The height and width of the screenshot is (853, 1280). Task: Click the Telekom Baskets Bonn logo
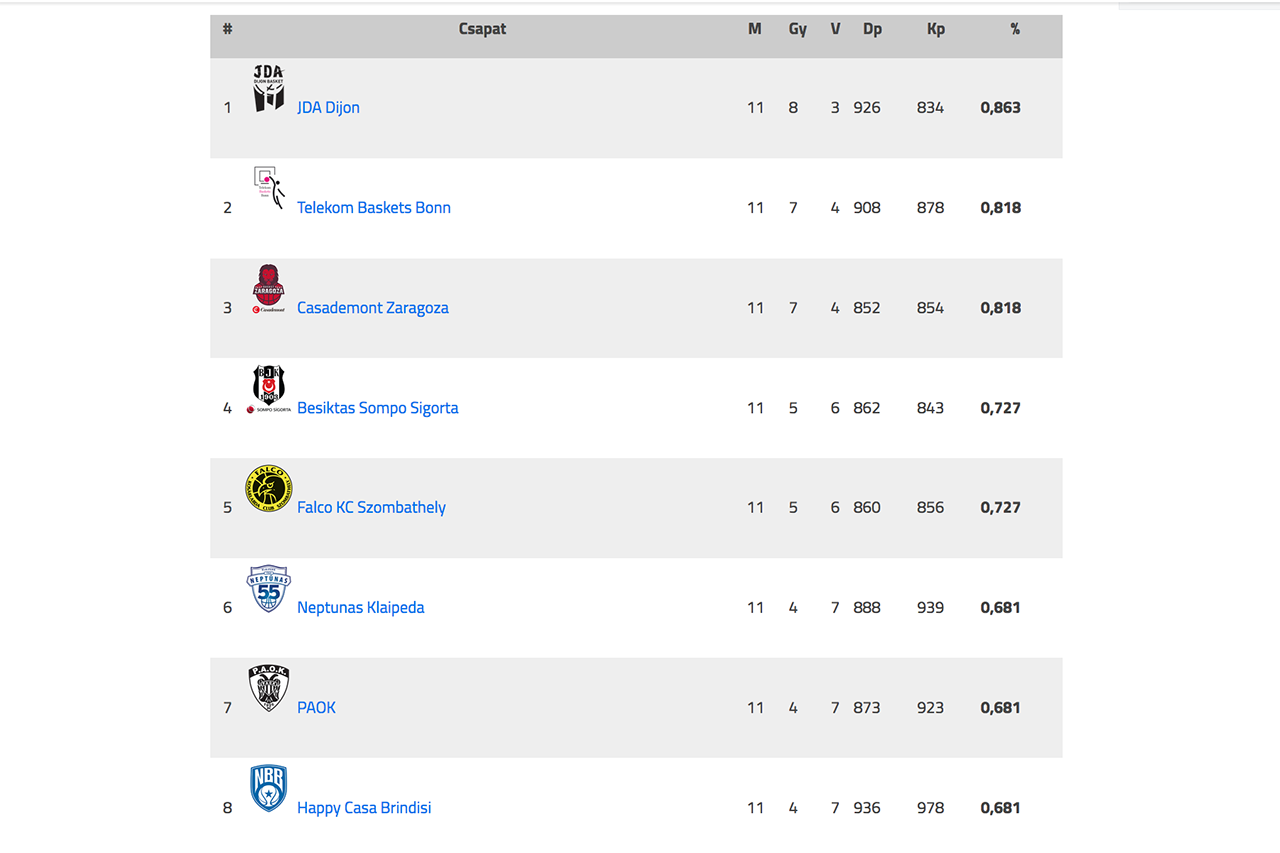[269, 188]
